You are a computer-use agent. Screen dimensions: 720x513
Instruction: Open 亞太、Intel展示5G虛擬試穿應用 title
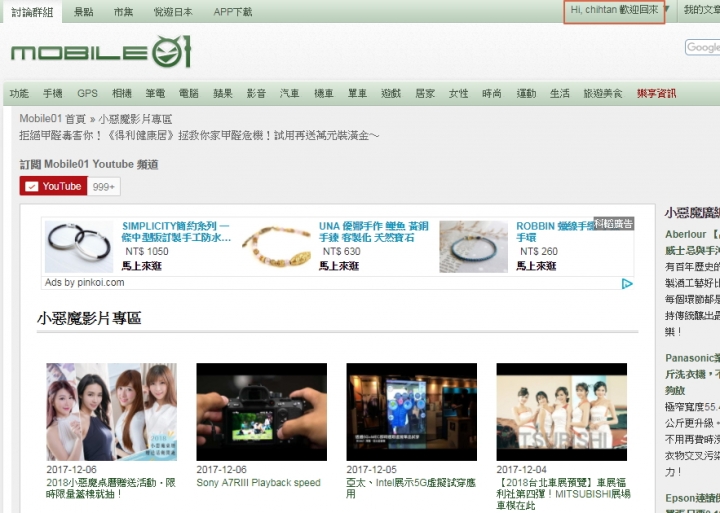point(411,488)
